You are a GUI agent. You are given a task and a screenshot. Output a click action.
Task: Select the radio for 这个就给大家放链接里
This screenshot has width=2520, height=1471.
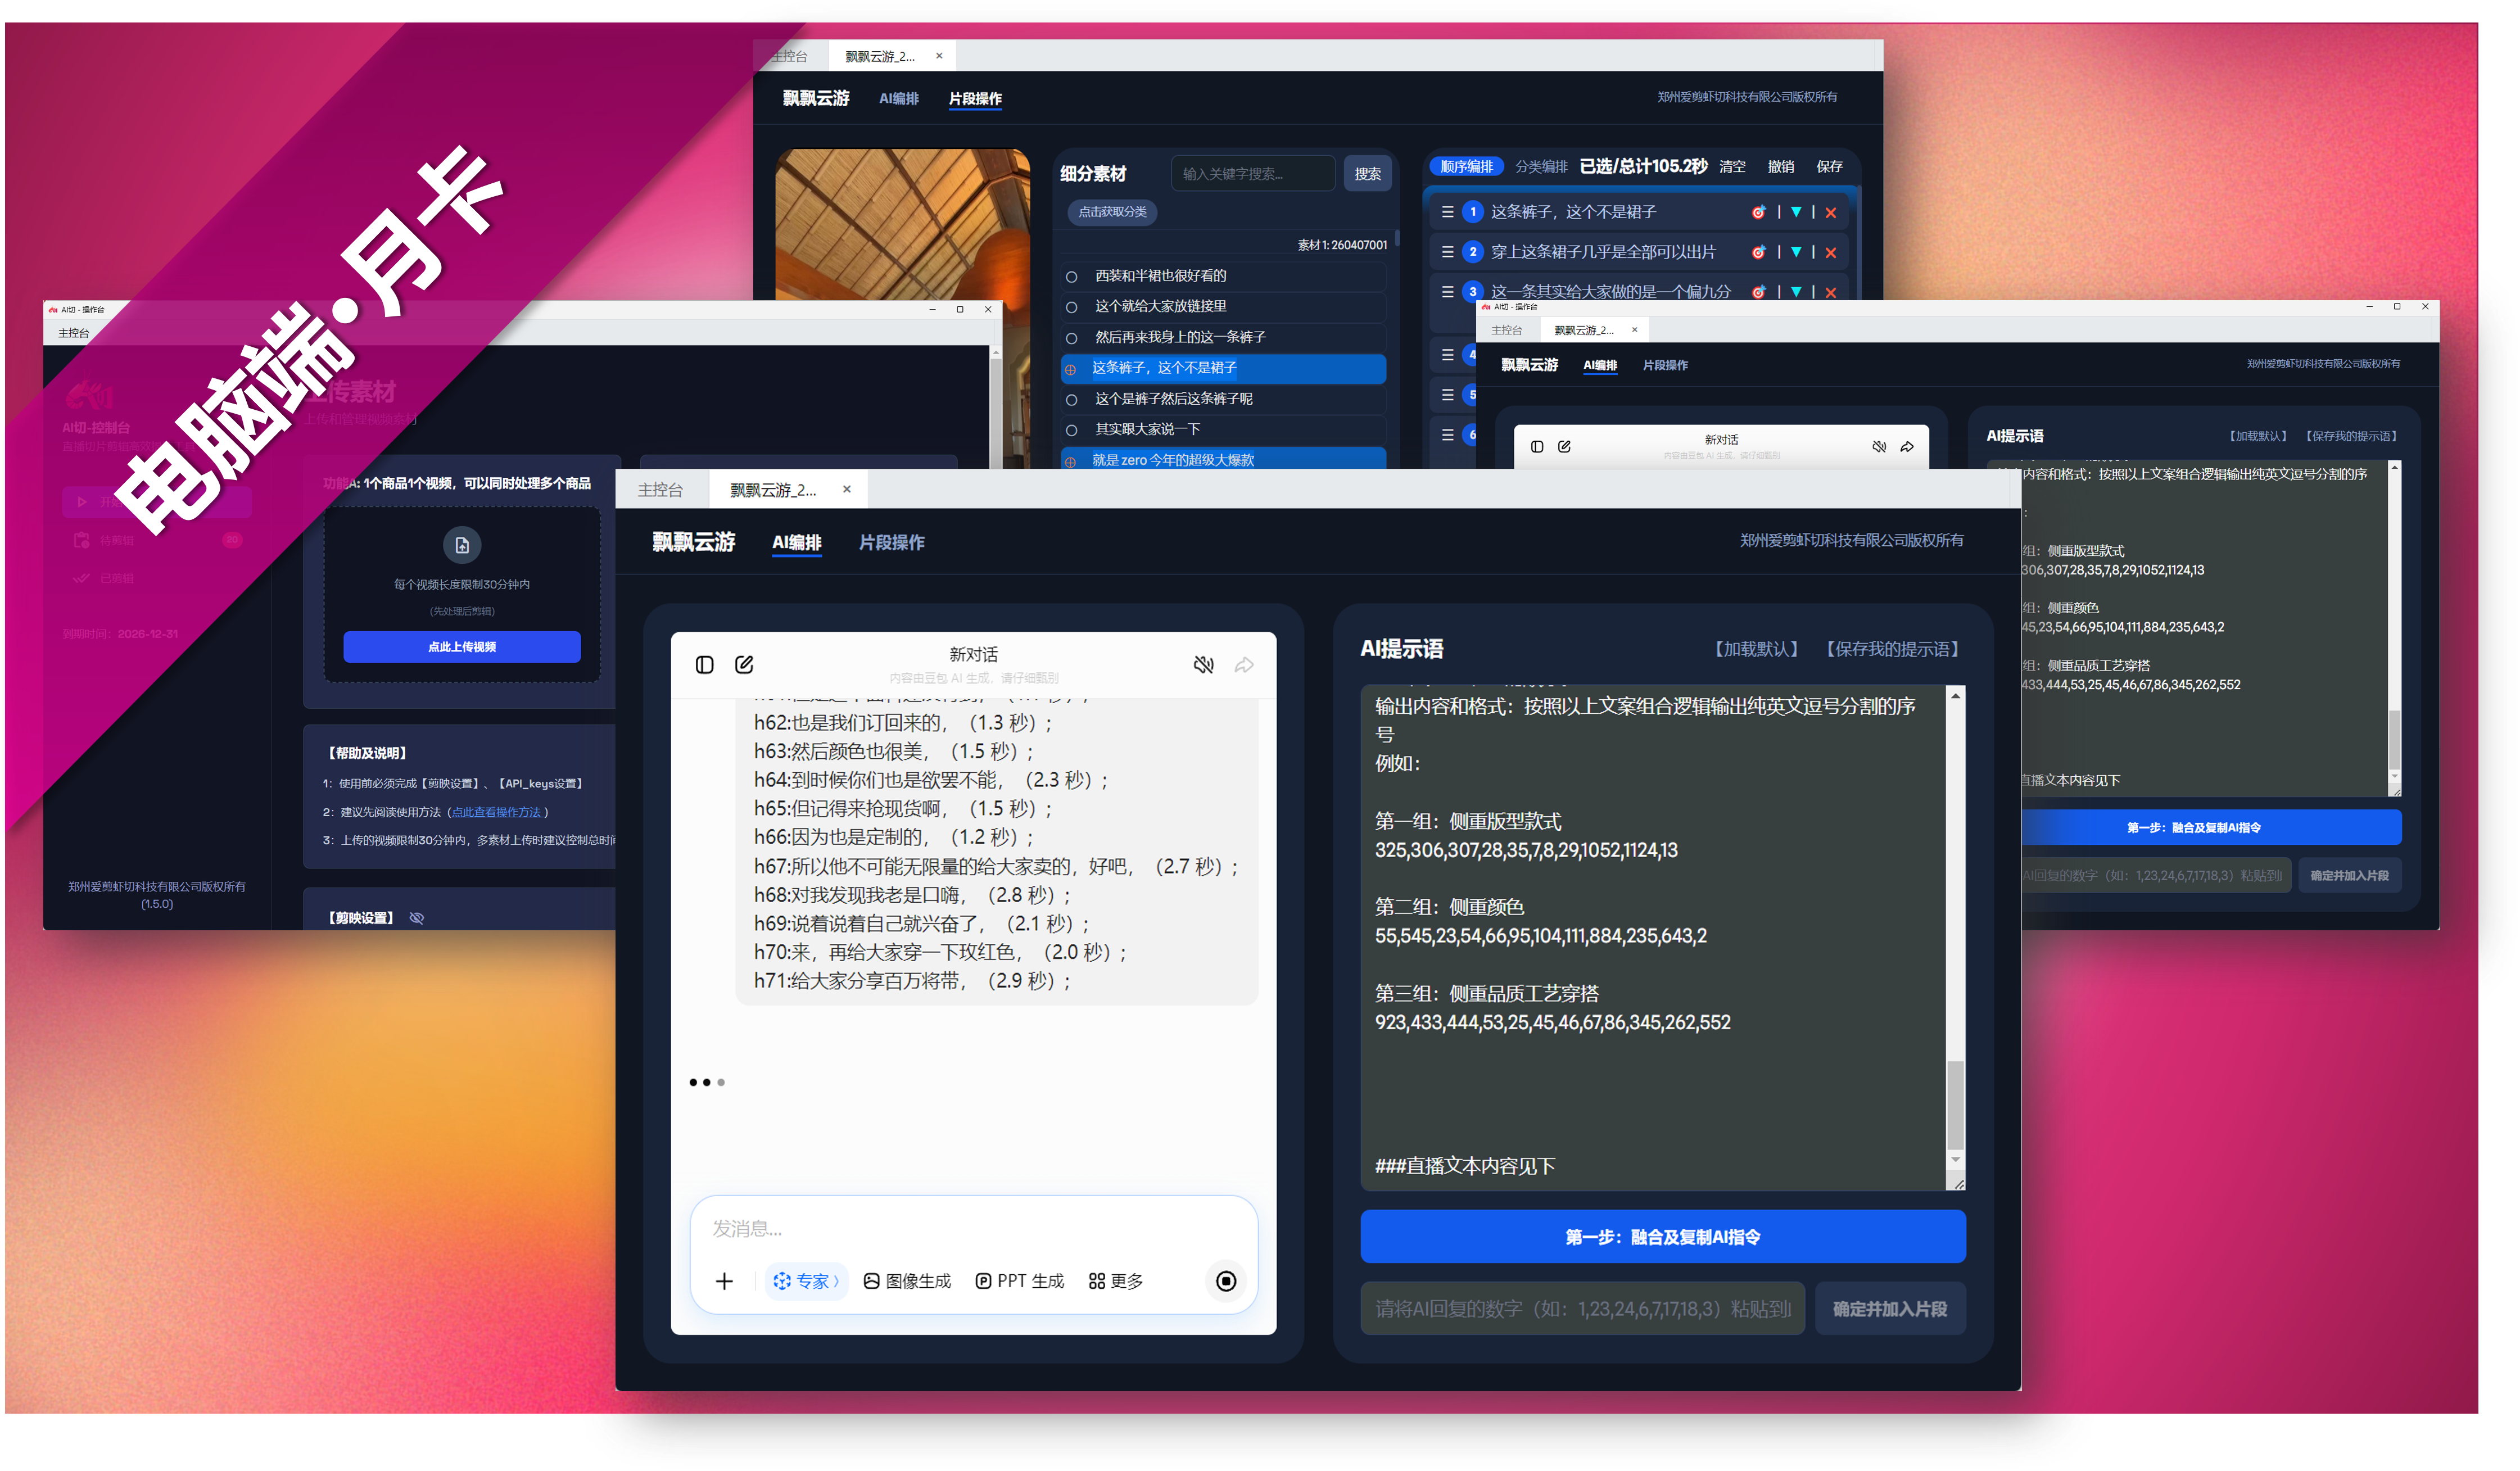point(1071,307)
